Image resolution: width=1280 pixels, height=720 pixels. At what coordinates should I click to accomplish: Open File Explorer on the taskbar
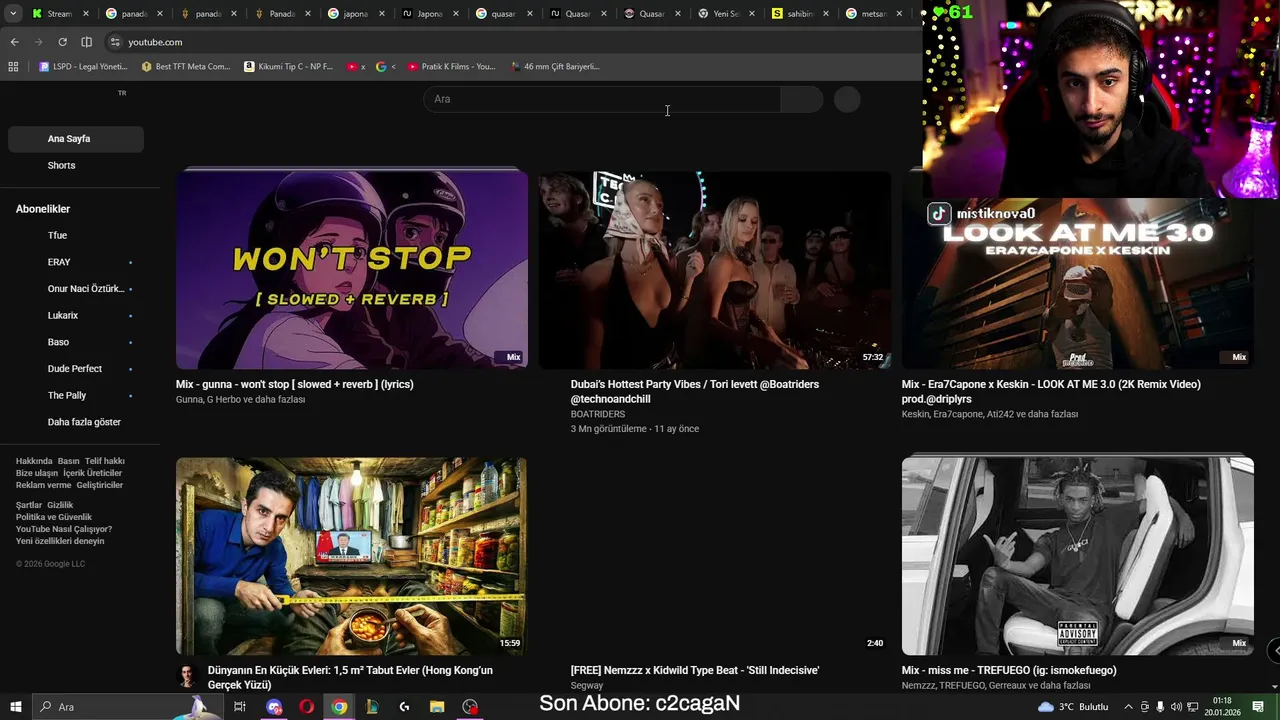coord(437,707)
